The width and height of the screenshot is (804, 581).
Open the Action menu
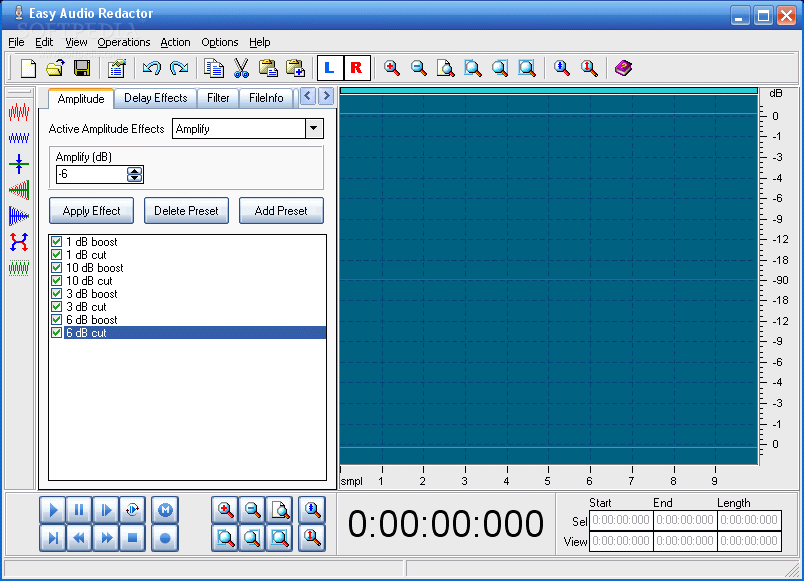[x=175, y=42]
